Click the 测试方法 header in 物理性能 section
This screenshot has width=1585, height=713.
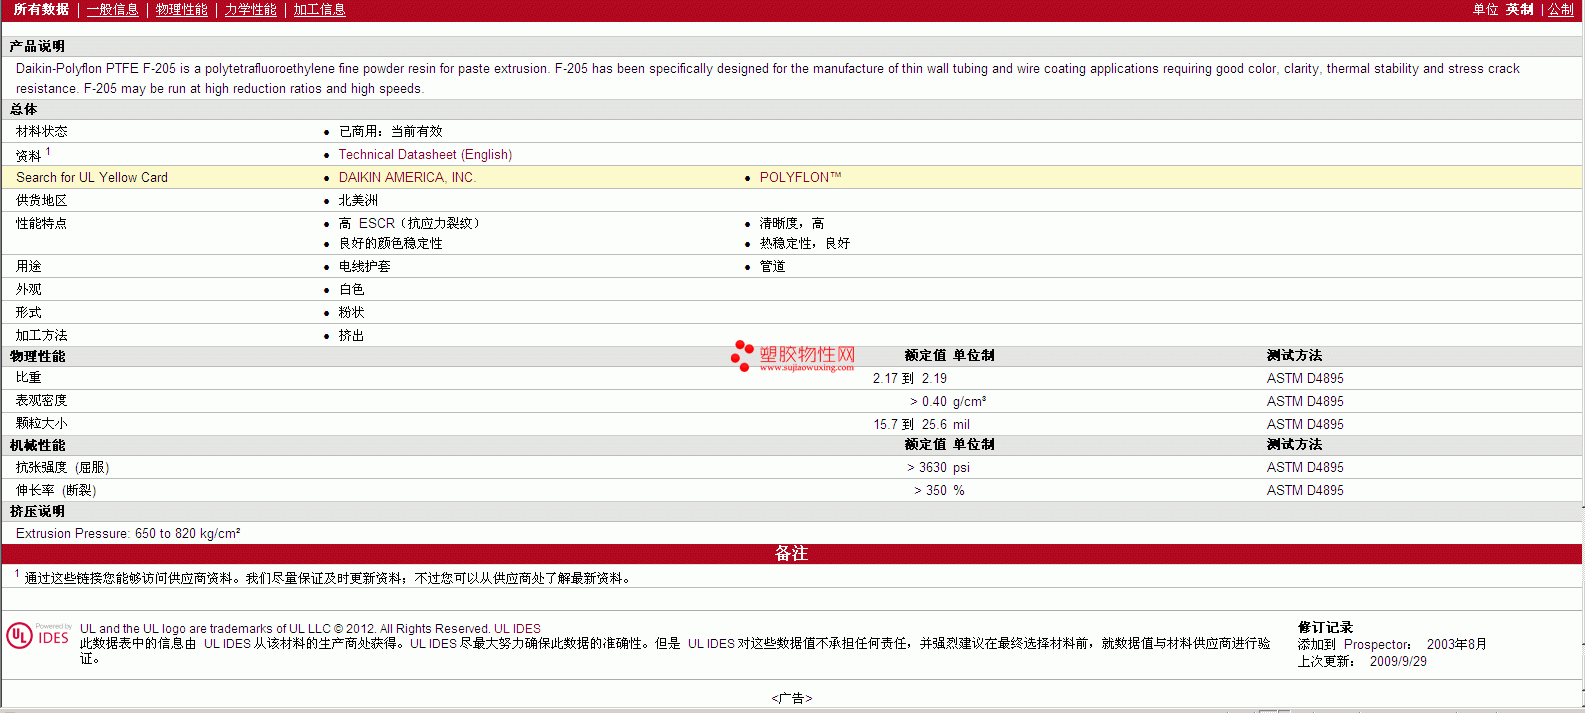(1294, 355)
